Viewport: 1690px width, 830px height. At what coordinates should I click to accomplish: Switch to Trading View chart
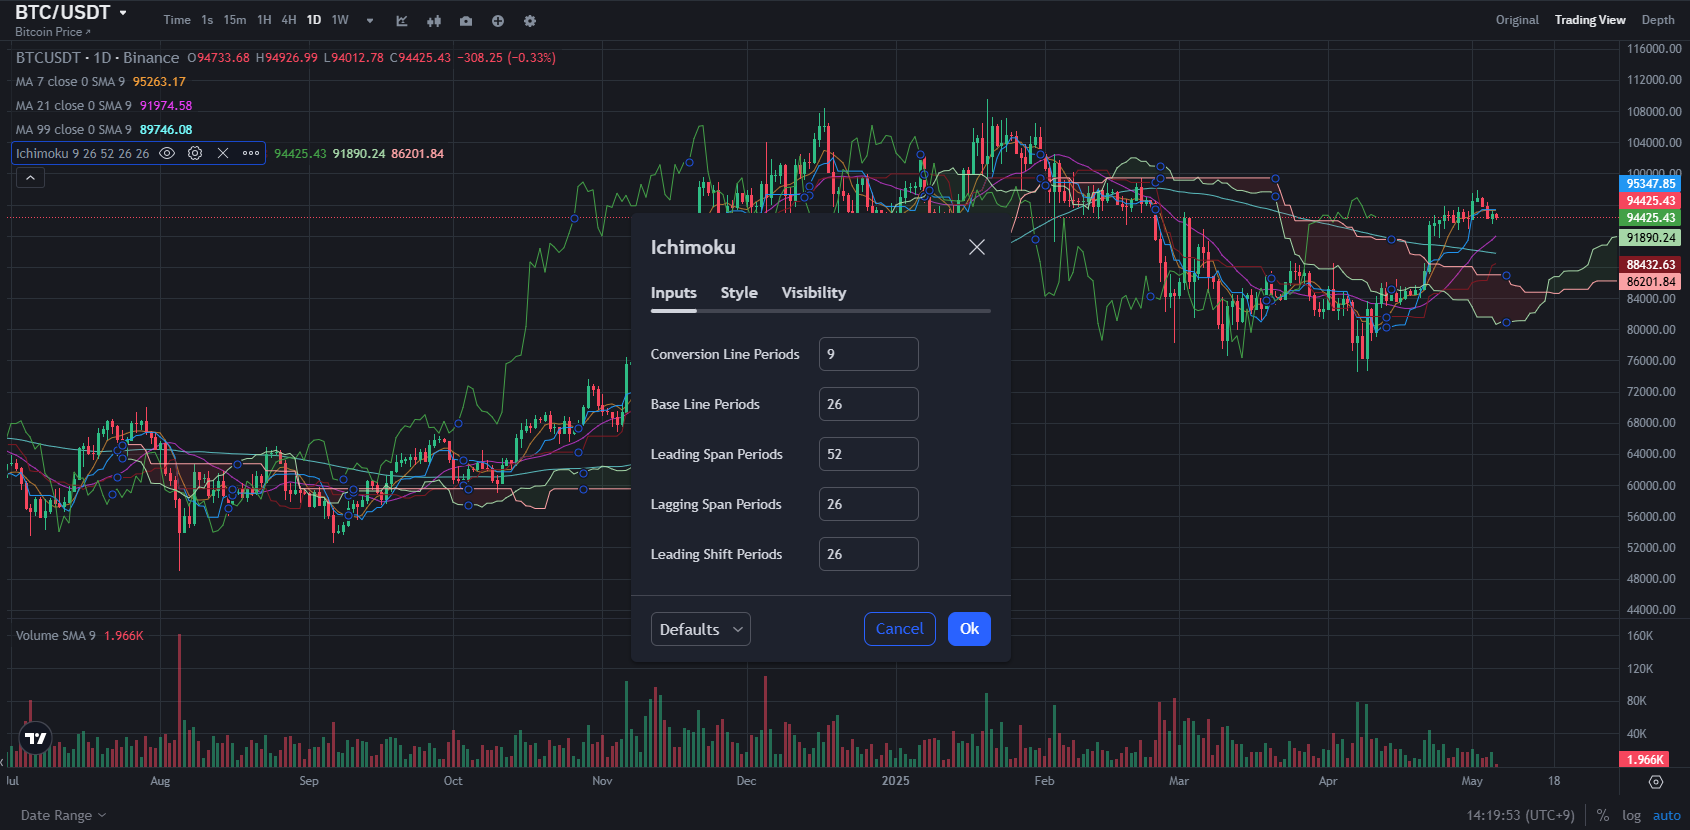coord(1590,20)
